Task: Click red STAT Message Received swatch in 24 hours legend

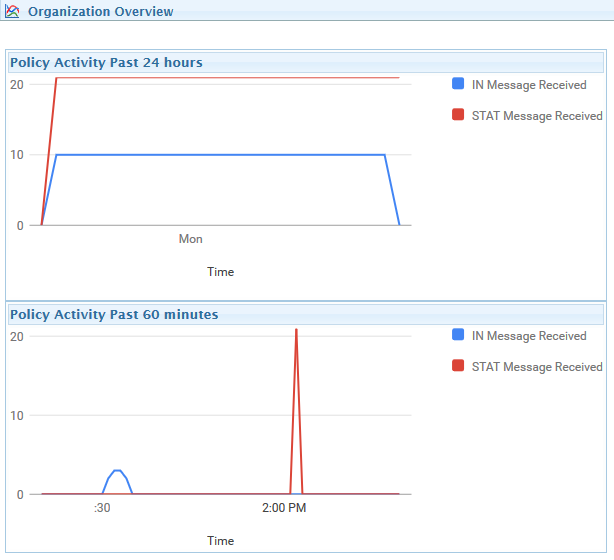Action: 458,114
